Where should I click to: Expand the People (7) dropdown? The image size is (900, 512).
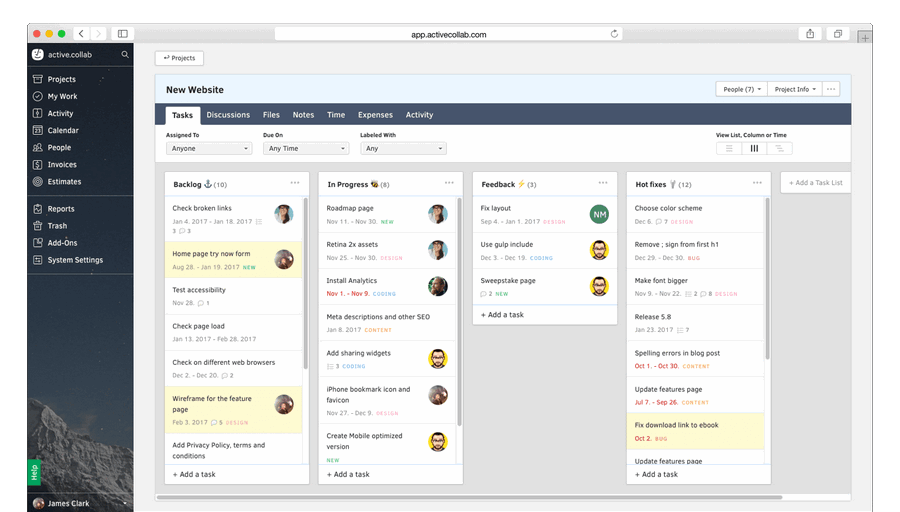tap(742, 89)
